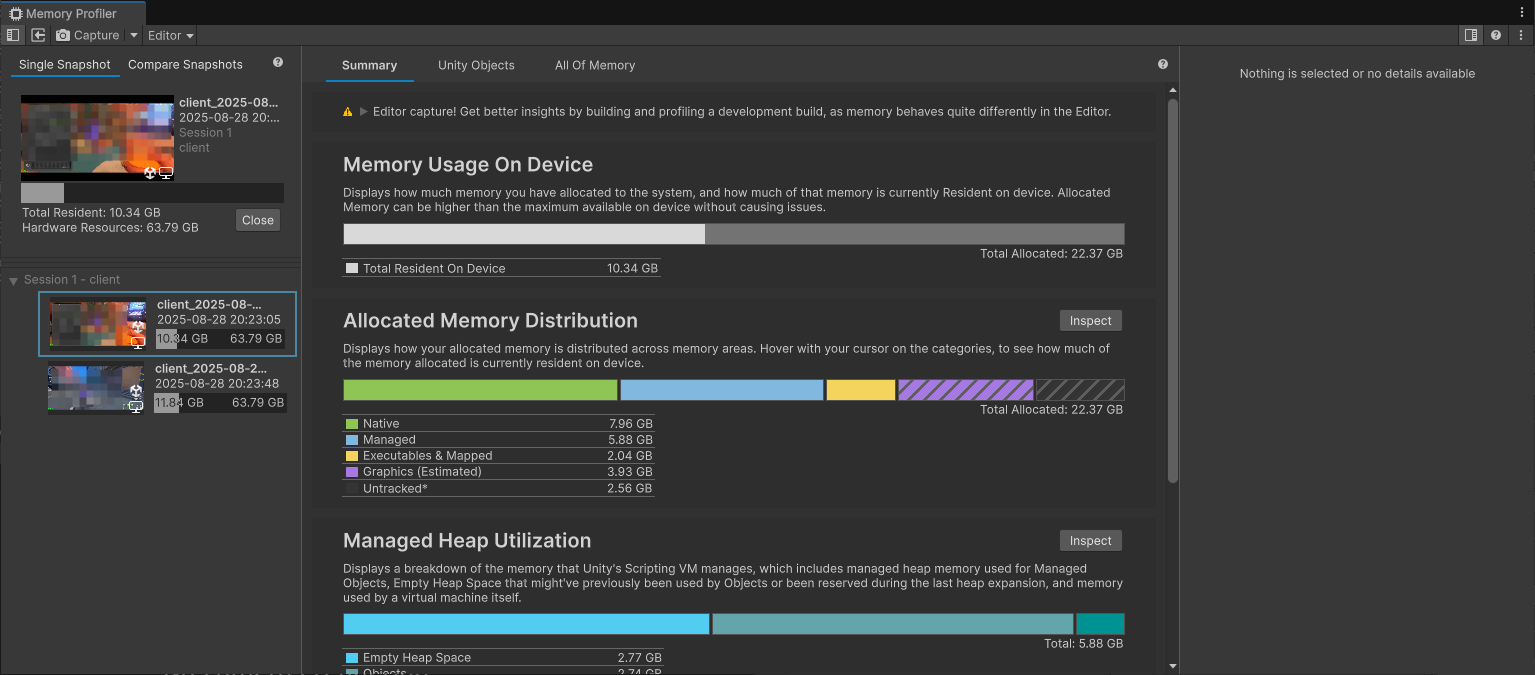The width and height of the screenshot is (1535, 675).
Task: Toggle the left snapshot panel icon
Action: point(12,35)
